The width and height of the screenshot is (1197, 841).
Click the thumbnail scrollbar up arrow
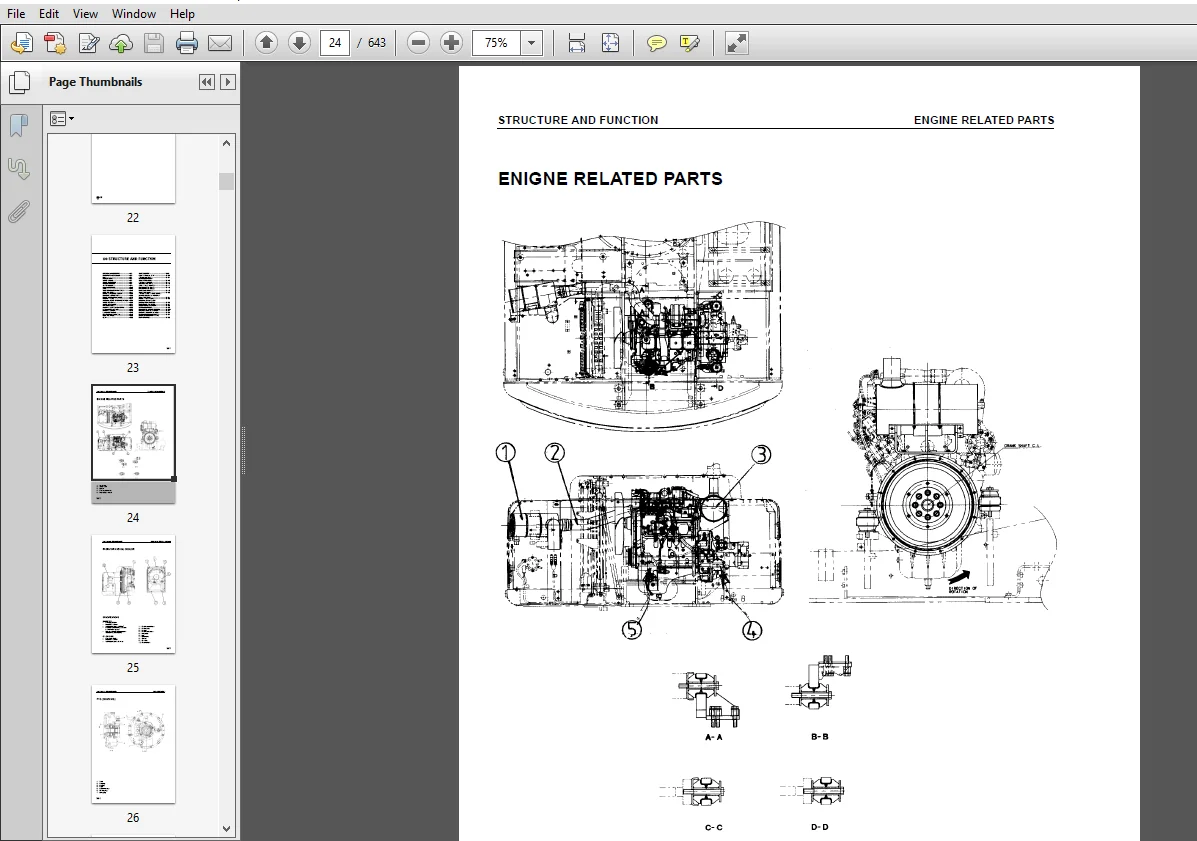[x=226, y=143]
